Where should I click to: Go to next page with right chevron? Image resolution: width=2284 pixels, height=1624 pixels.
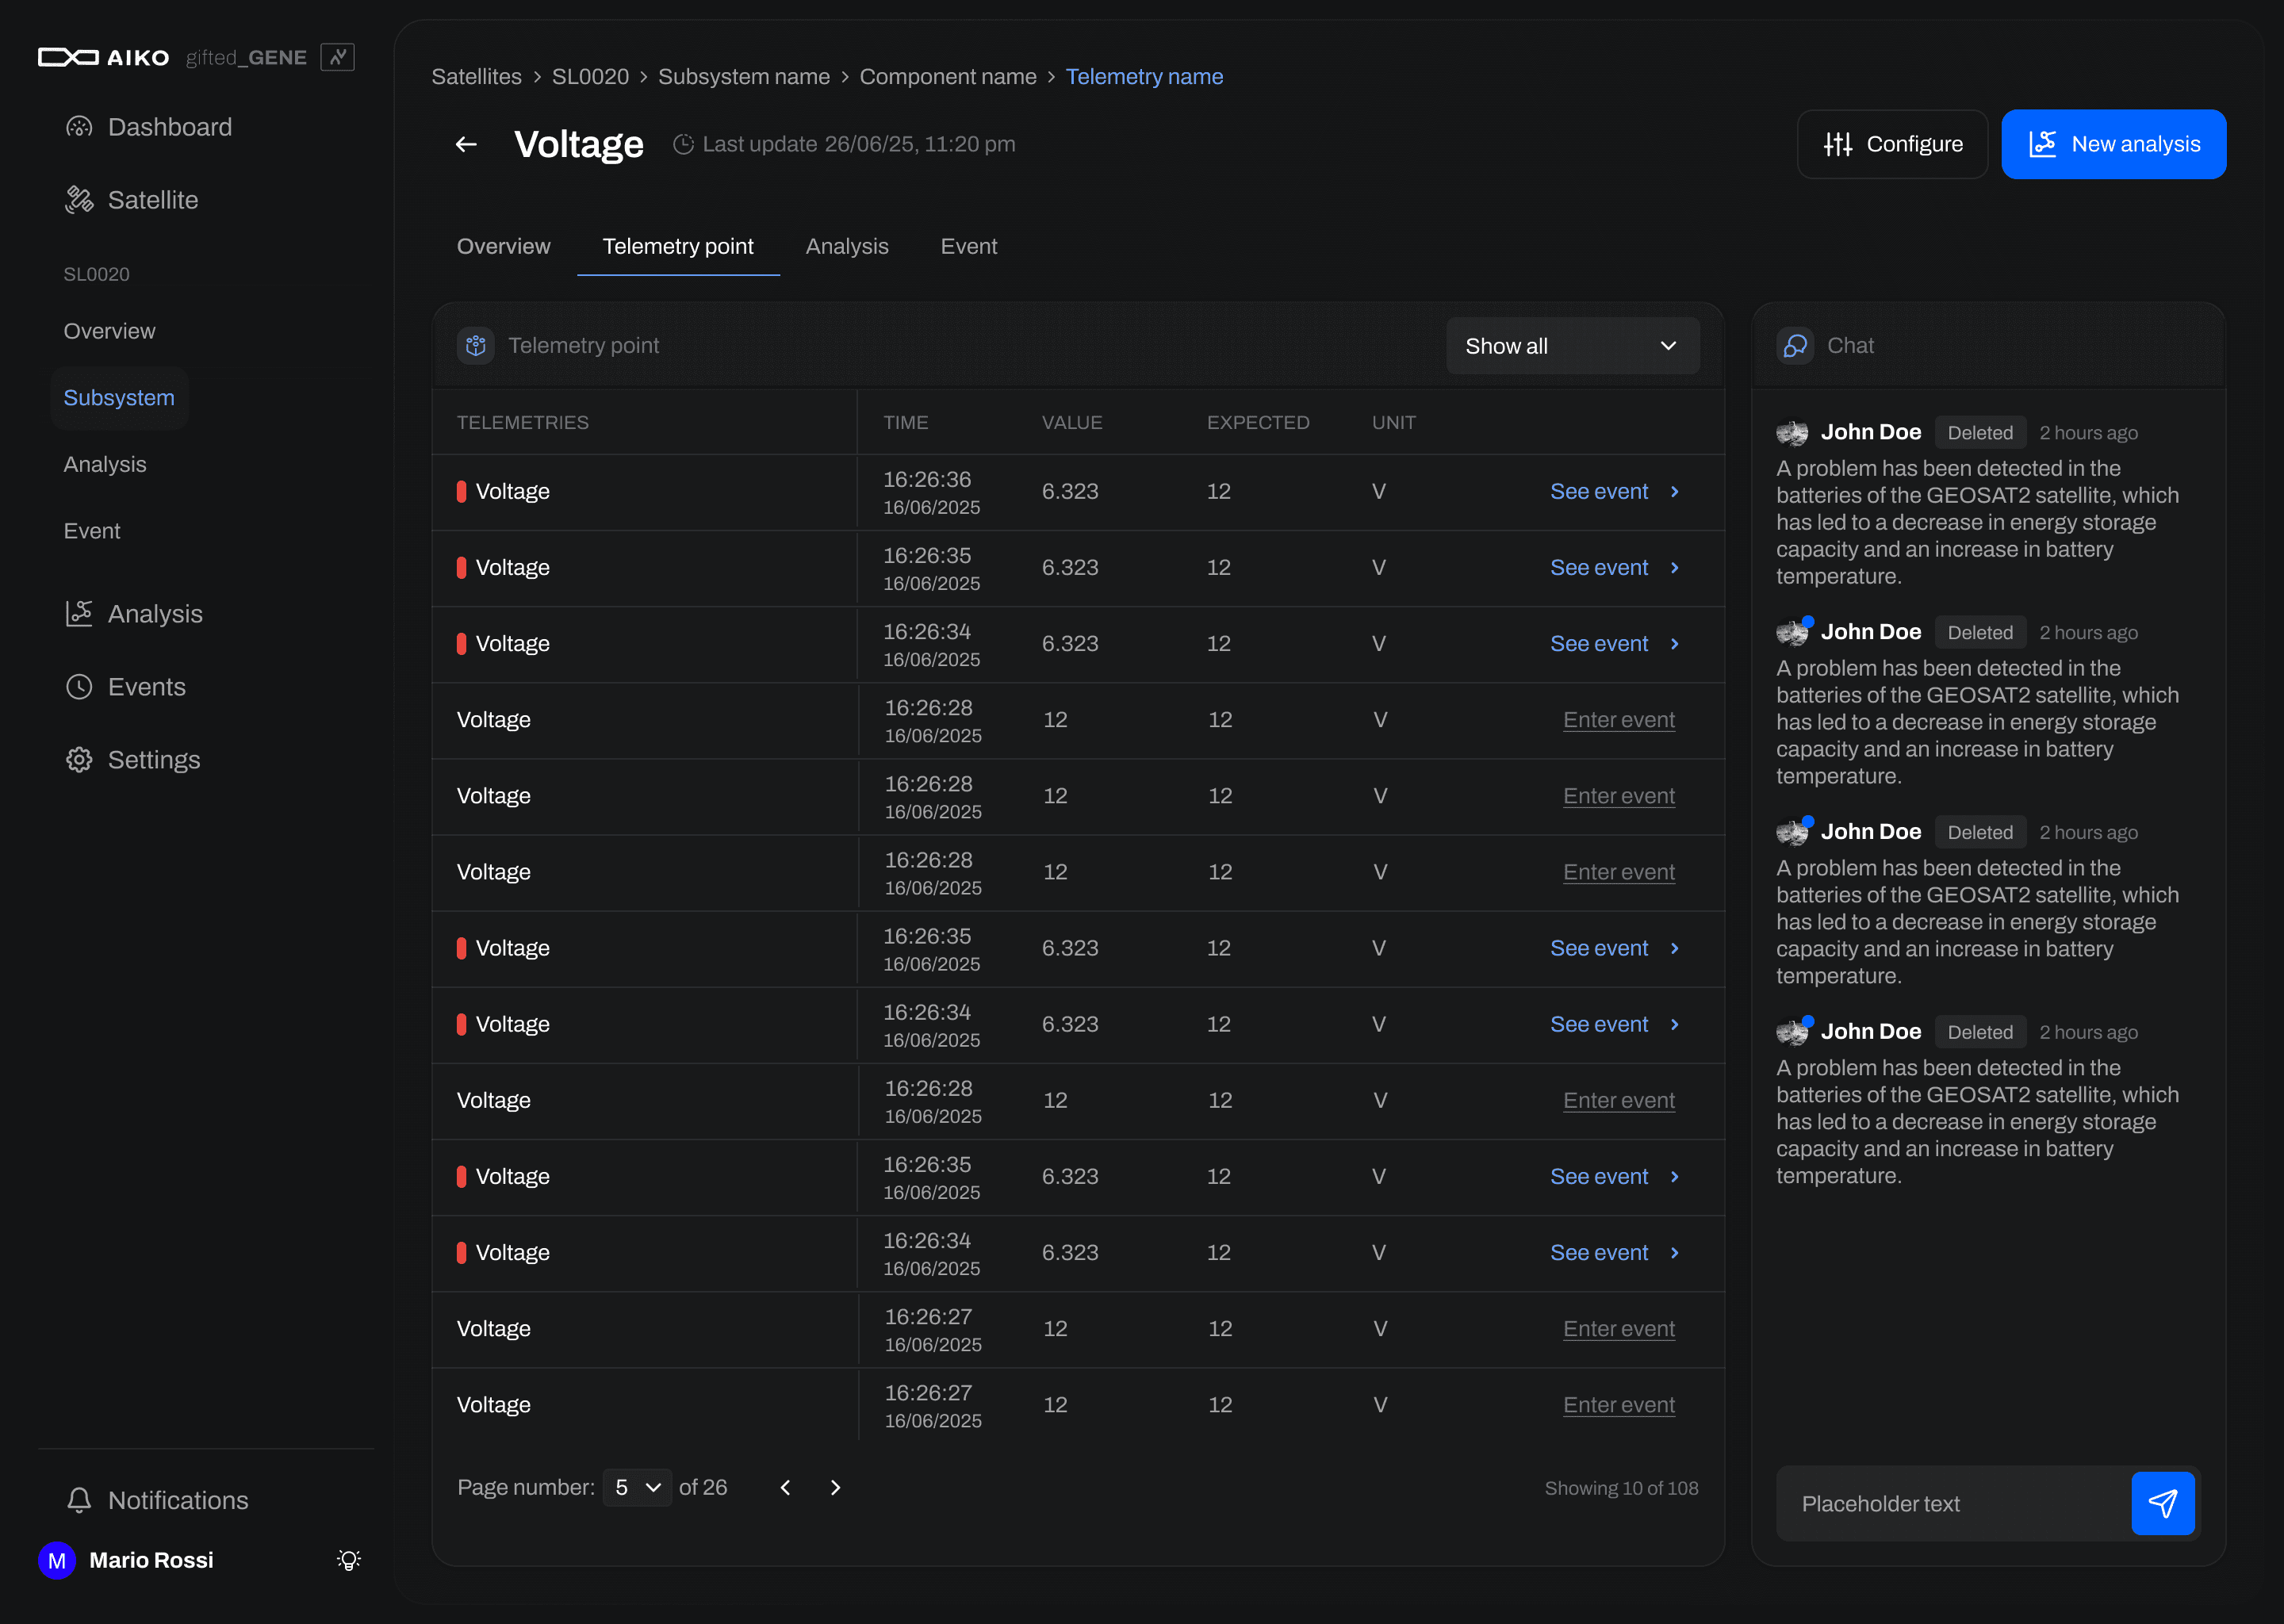coord(836,1487)
